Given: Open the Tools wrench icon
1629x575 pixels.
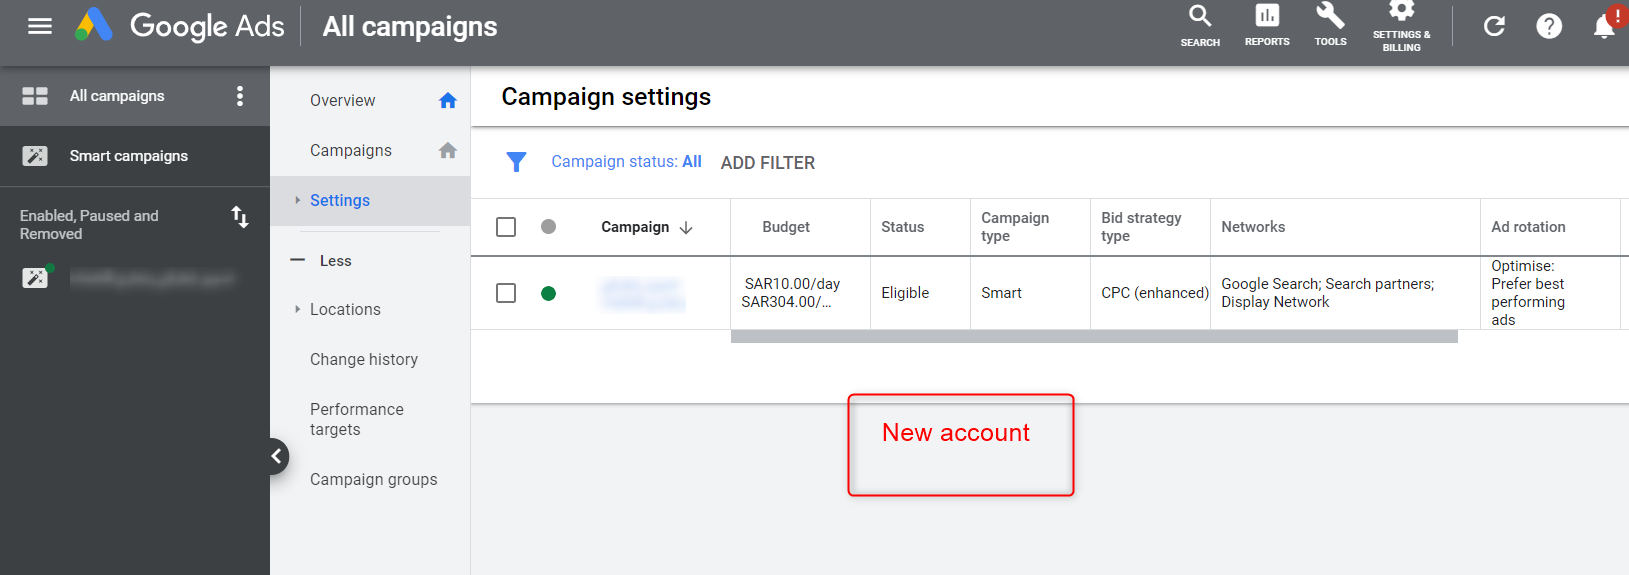Looking at the screenshot, I should click(x=1330, y=17).
